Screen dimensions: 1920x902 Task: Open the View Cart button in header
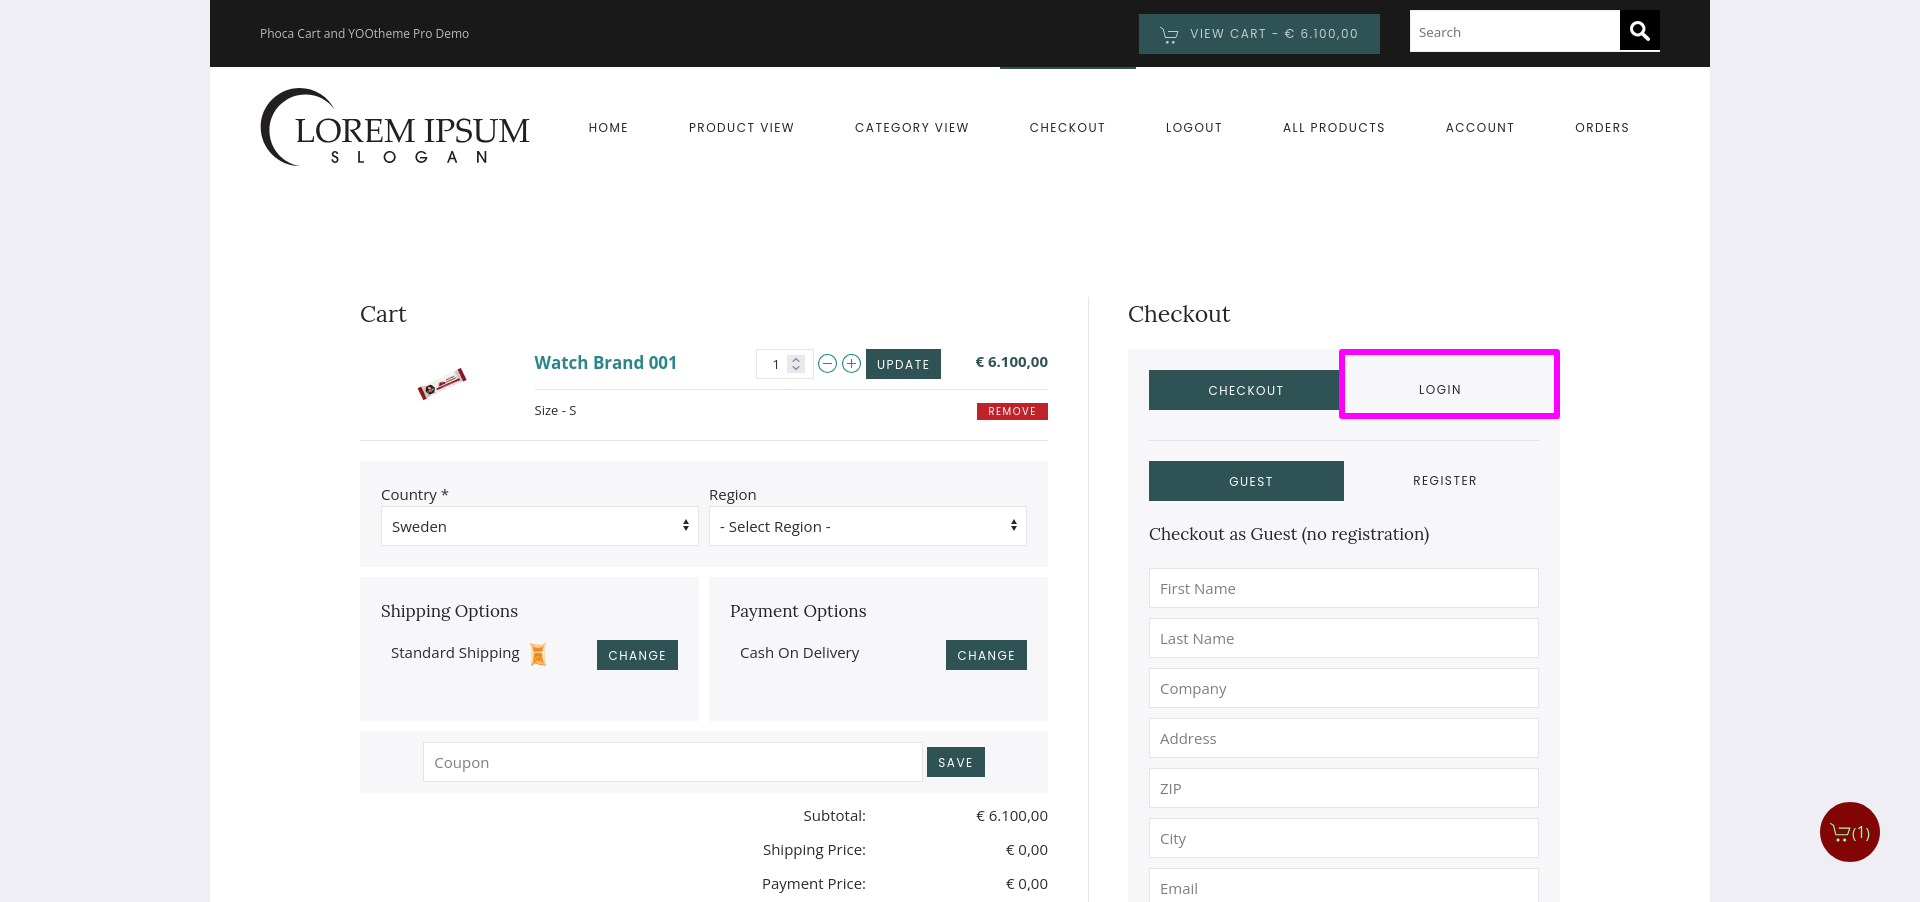[x=1258, y=34]
